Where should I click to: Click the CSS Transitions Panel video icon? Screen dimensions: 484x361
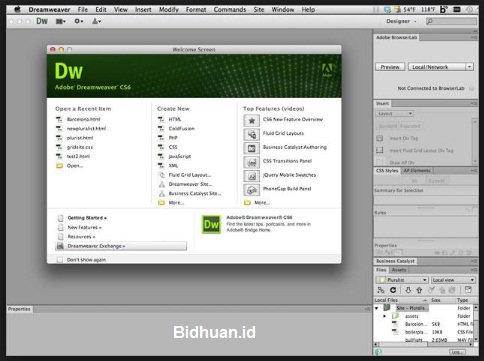point(252,162)
